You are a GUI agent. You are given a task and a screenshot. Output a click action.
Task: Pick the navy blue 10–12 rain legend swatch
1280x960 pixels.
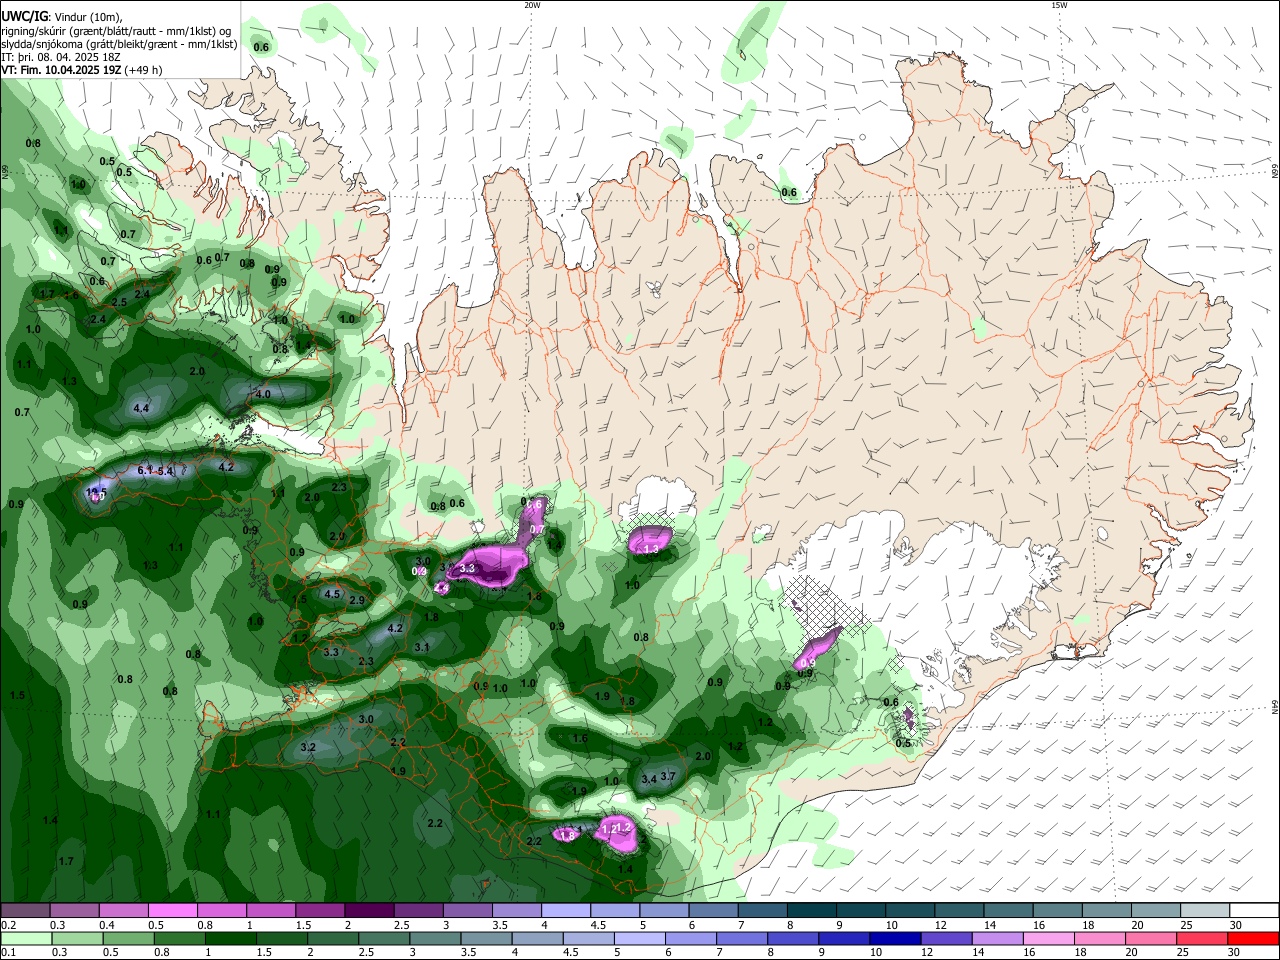click(895, 938)
